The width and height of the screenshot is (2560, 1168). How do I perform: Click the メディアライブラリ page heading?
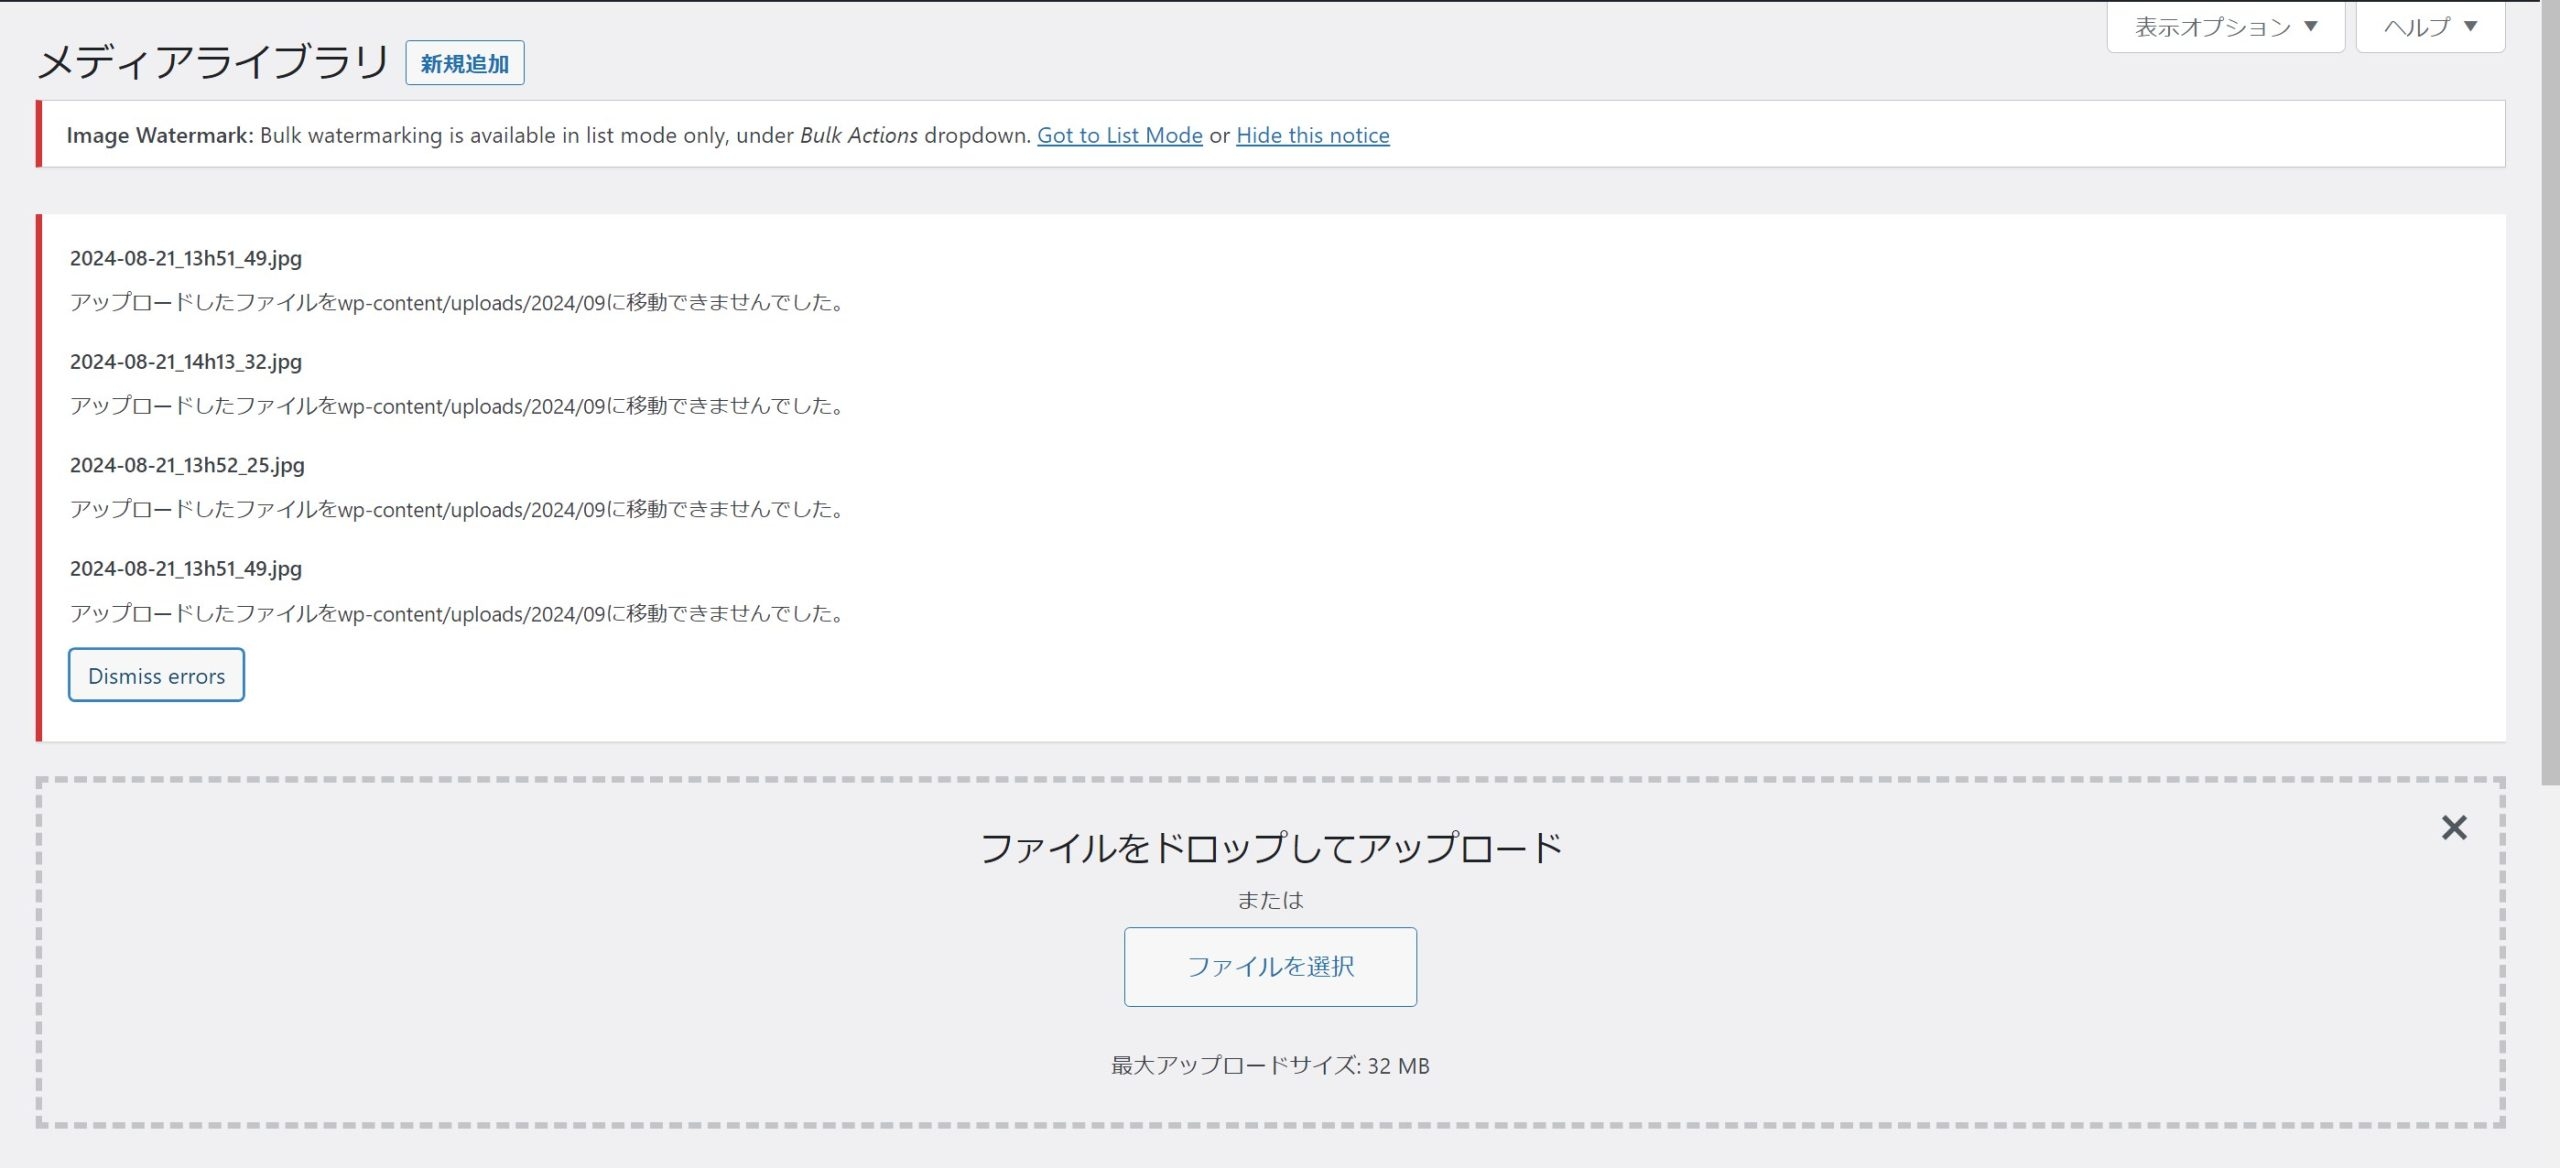pos(212,62)
